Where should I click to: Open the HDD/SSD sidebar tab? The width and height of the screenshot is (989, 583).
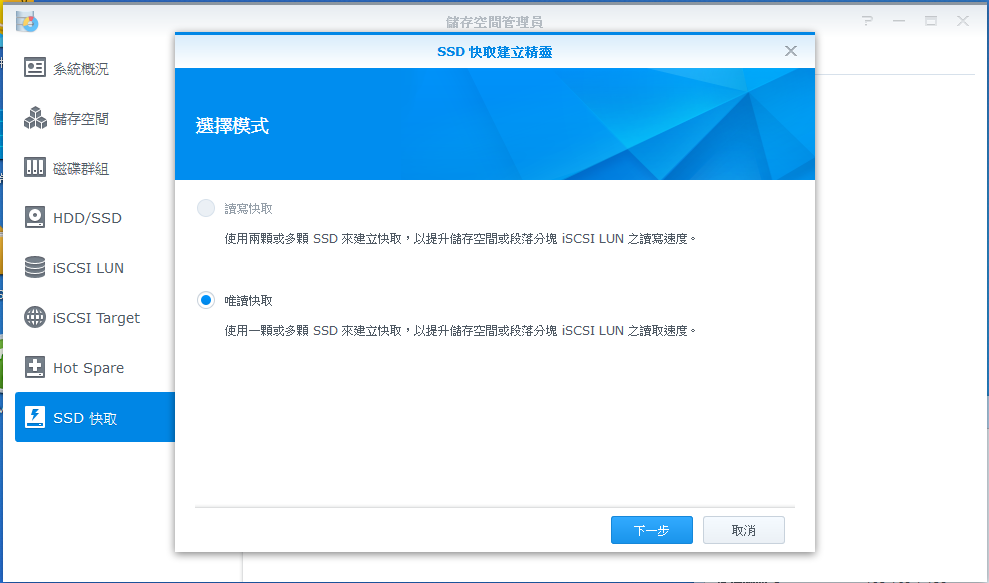[x=95, y=218]
